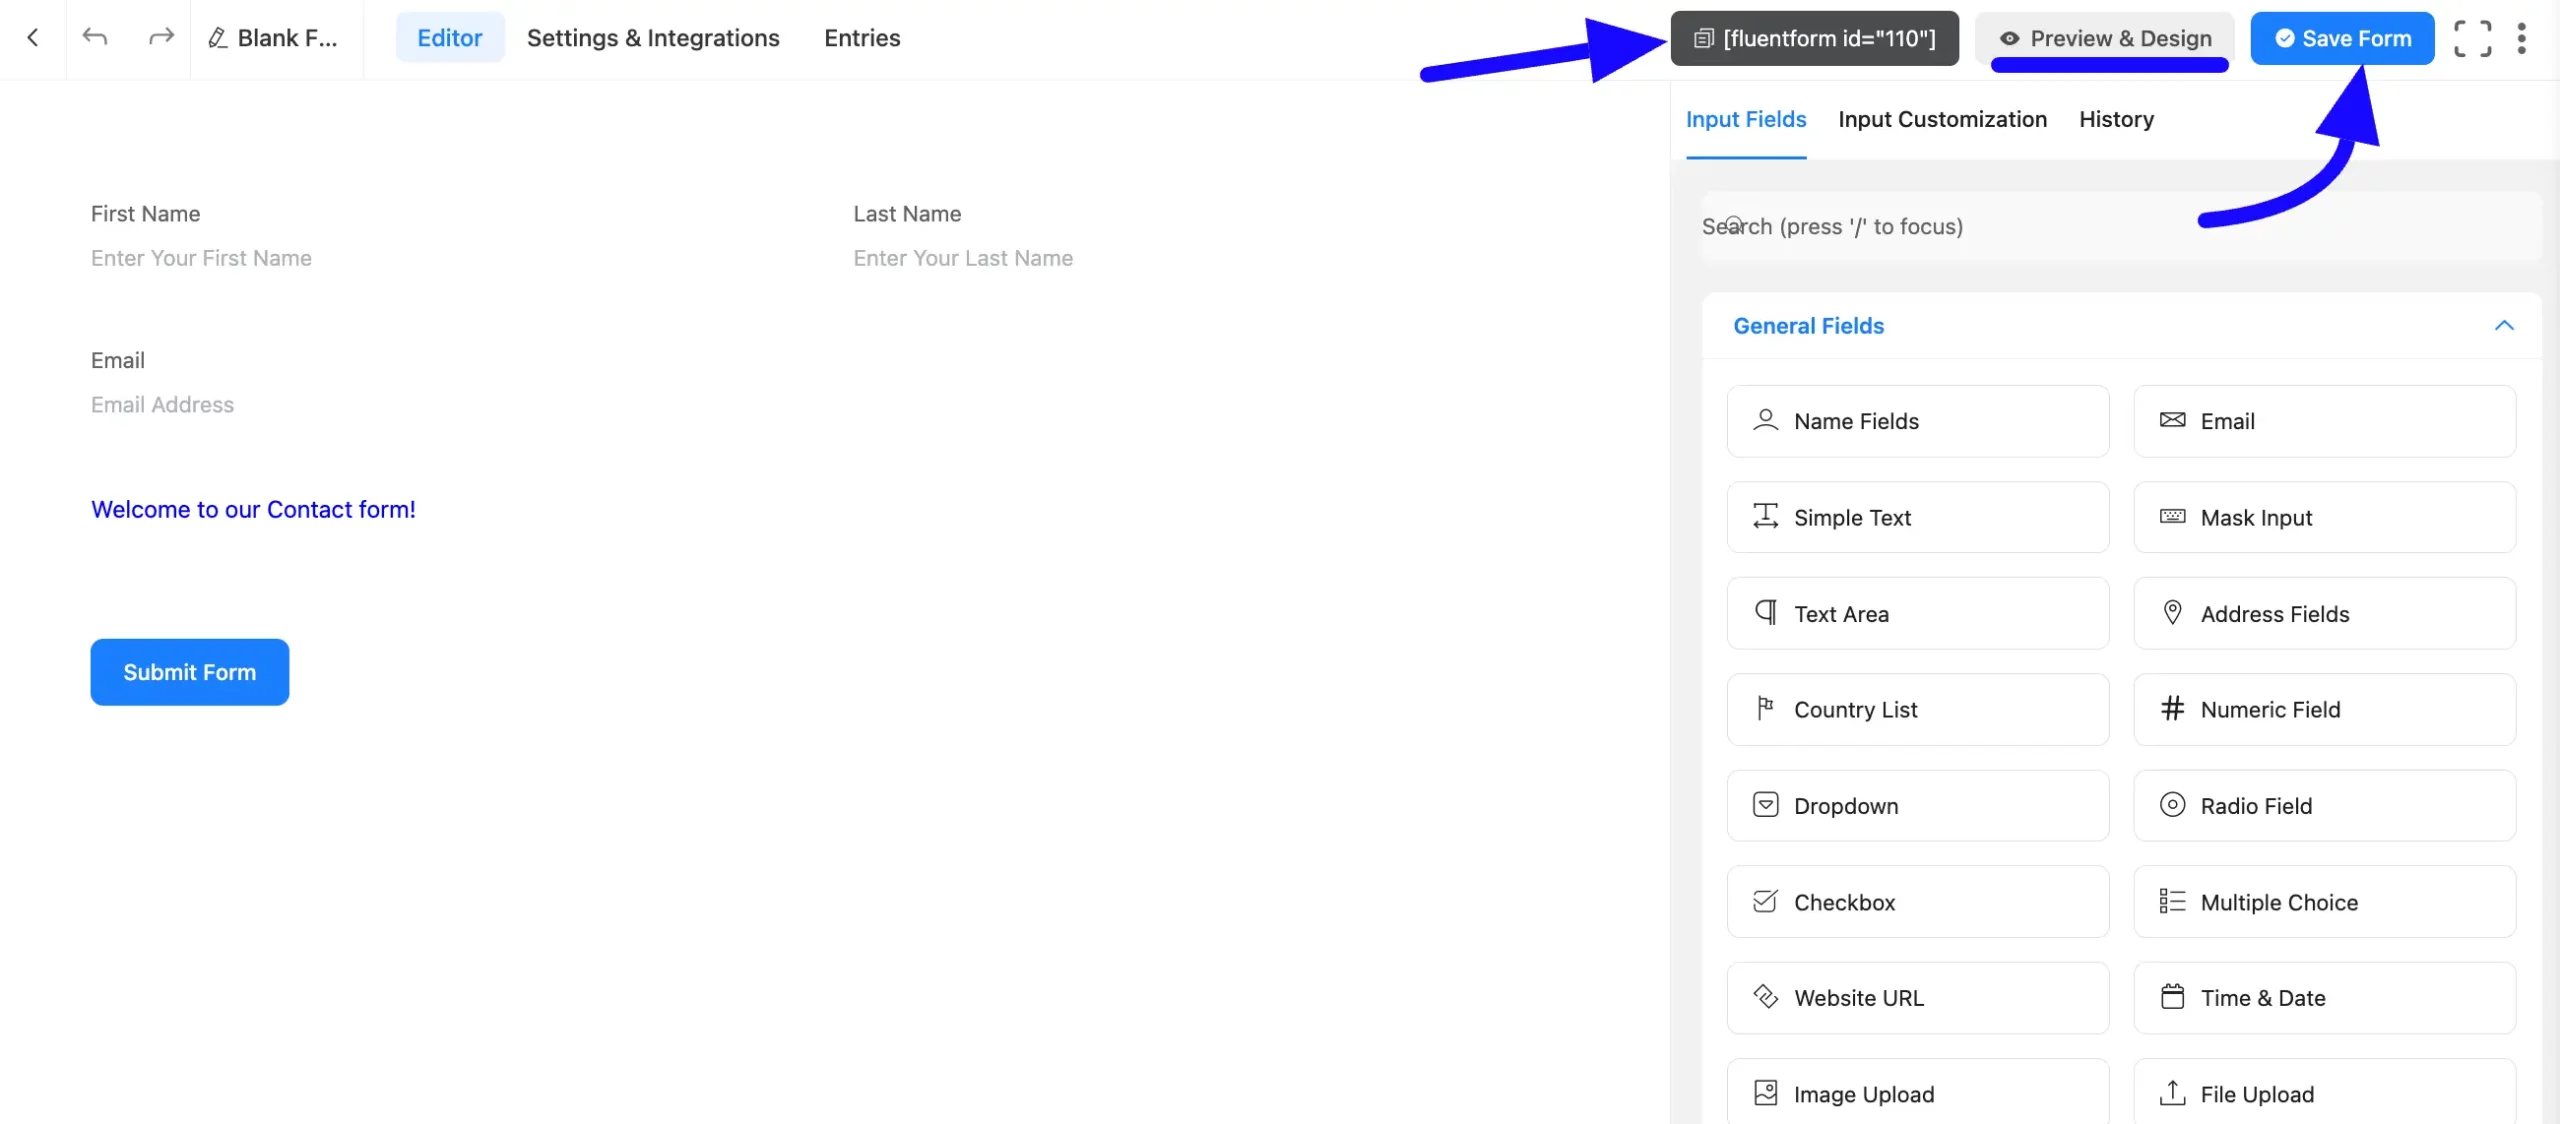This screenshot has width=2560, height=1124.
Task: Add an Address Fields element
Action: point(2325,613)
